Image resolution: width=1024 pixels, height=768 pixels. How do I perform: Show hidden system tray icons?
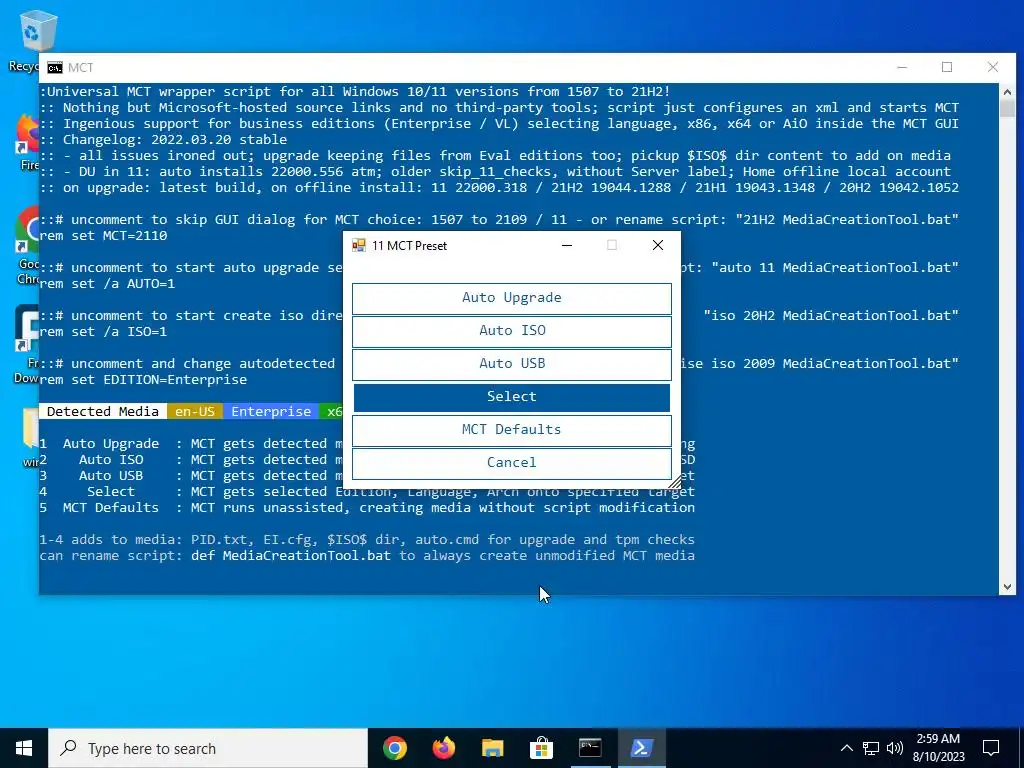click(846, 748)
